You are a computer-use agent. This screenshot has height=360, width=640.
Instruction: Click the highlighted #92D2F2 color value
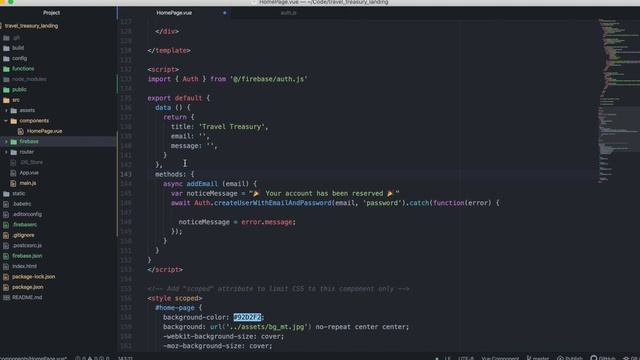[x=247, y=317]
